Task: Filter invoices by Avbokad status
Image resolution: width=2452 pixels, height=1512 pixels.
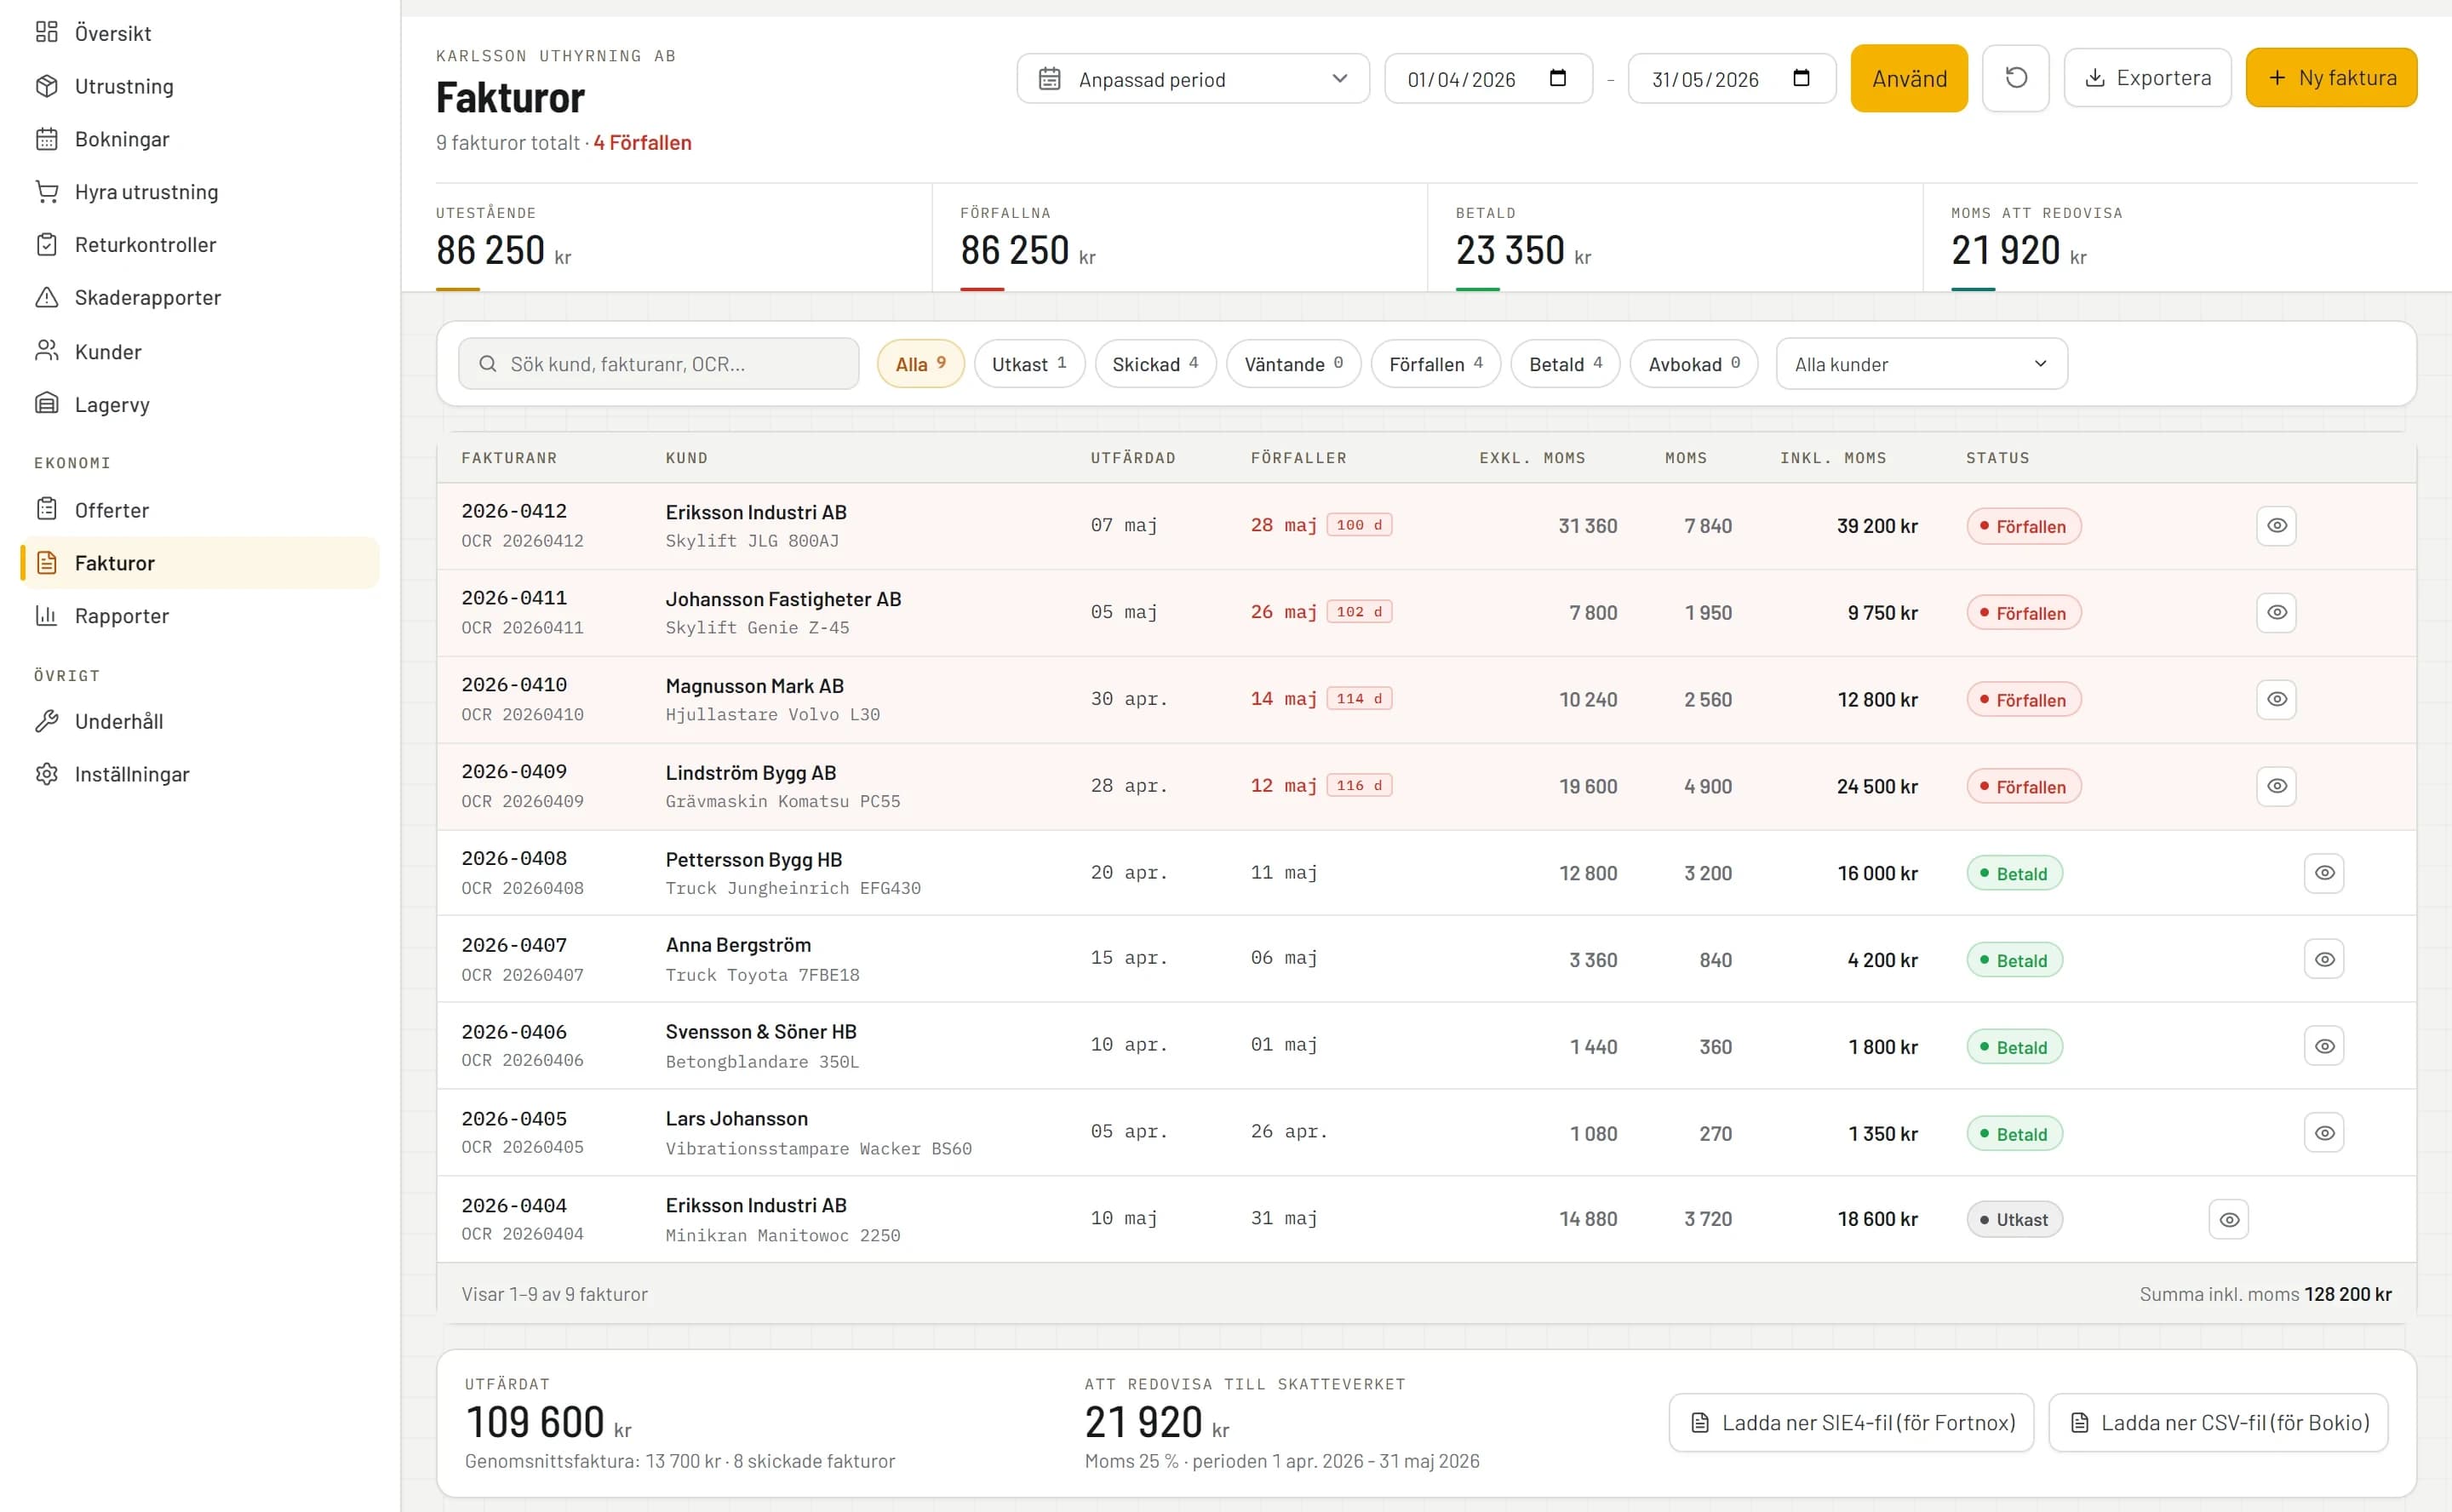Action: click(x=1694, y=364)
